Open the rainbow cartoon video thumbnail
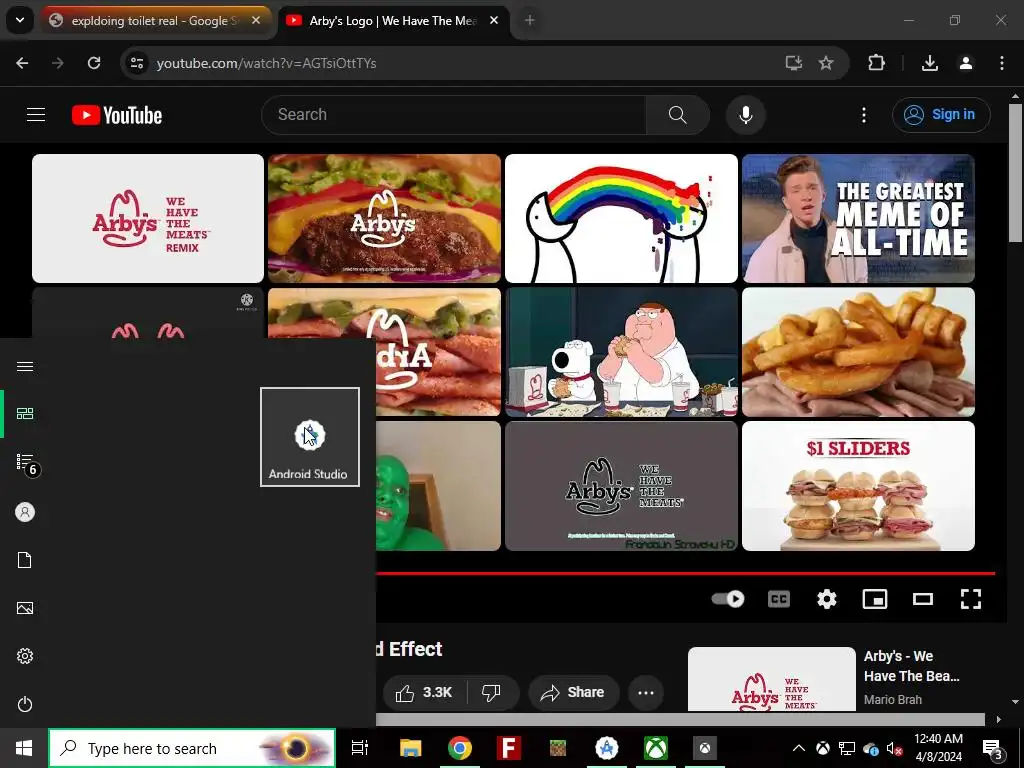The image size is (1024, 768). (621, 218)
